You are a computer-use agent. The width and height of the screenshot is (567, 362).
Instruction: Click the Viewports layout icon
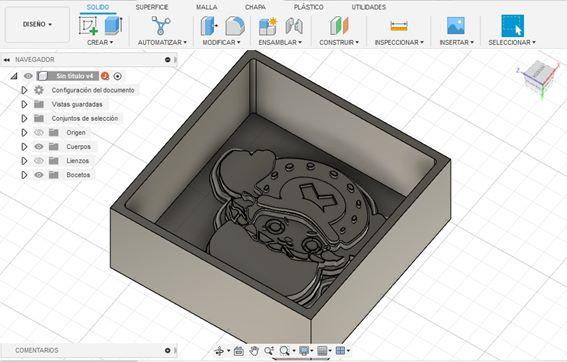click(x=340, y=350)
